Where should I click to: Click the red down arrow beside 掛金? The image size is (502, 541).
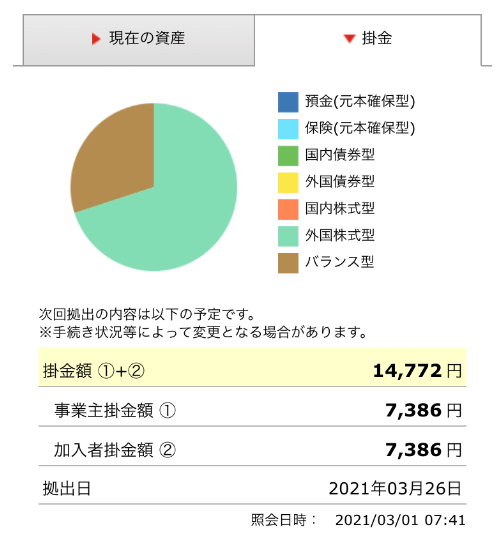click(x=350, y=39)
